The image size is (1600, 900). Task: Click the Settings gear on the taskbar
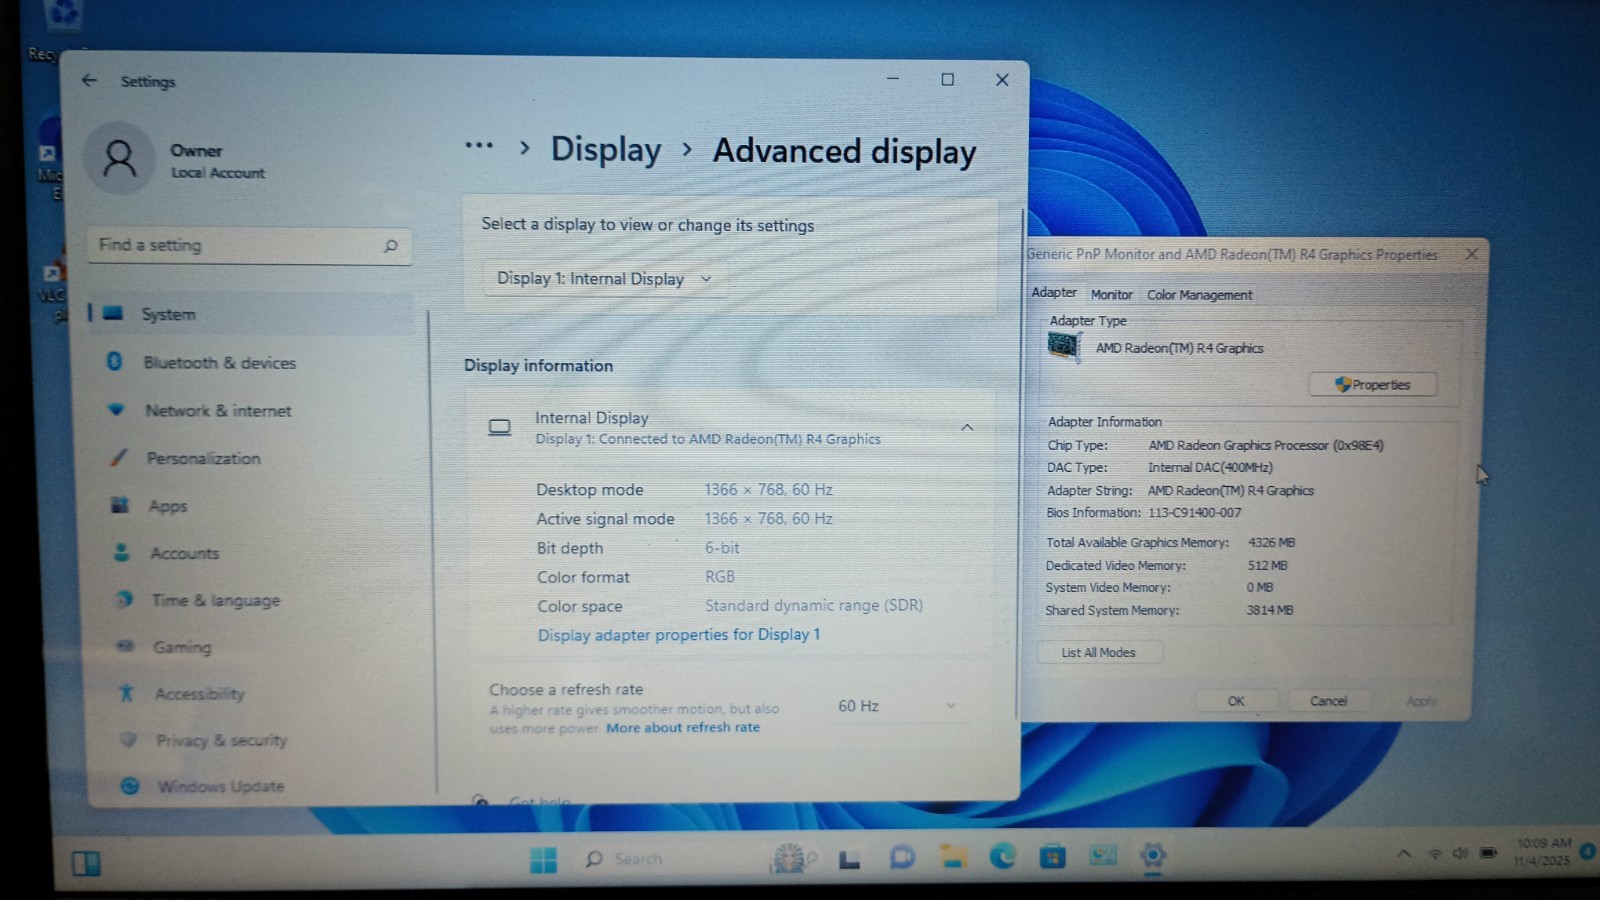(x=1153, y=855)
